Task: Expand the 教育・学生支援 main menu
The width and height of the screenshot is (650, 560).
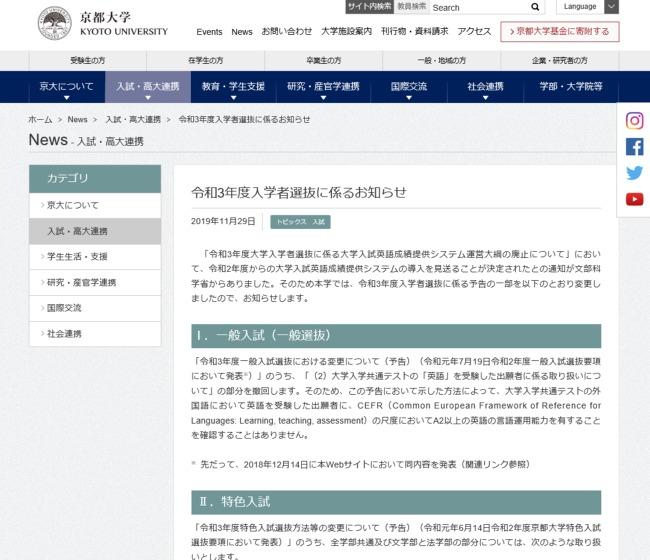Action: click(233, 87)
